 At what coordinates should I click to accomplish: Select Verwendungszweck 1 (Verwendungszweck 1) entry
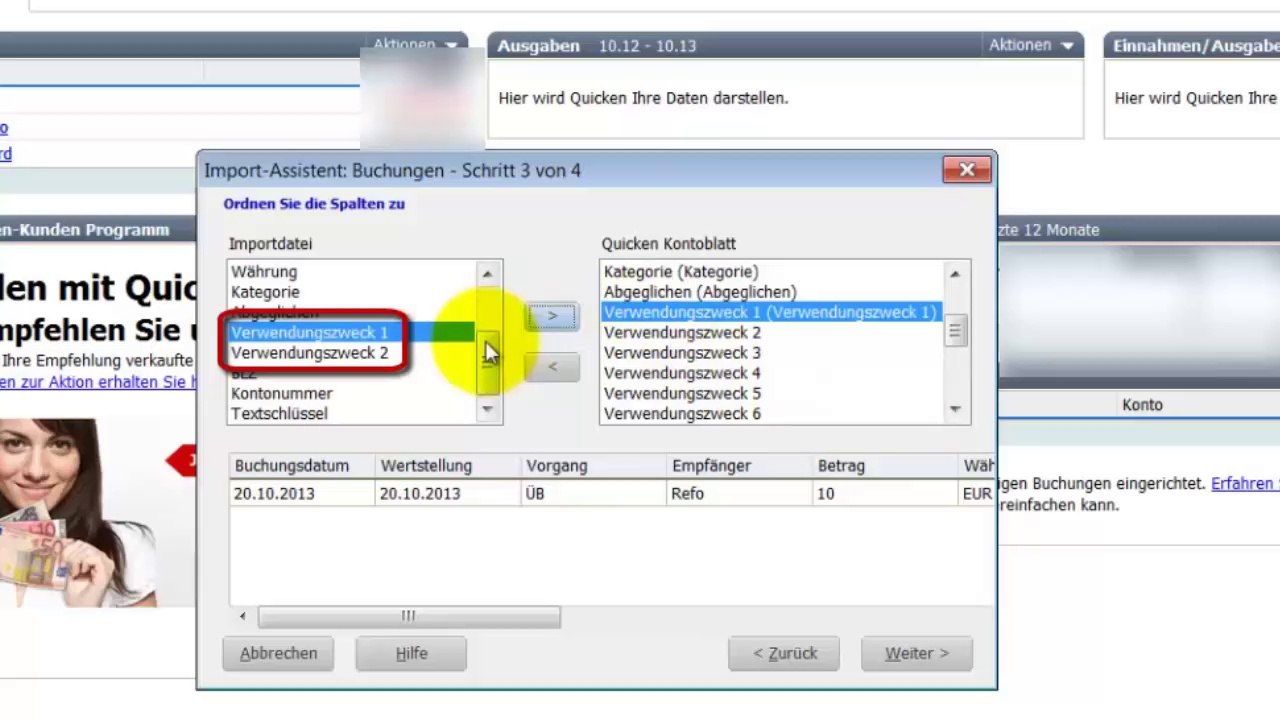[771, 312]
